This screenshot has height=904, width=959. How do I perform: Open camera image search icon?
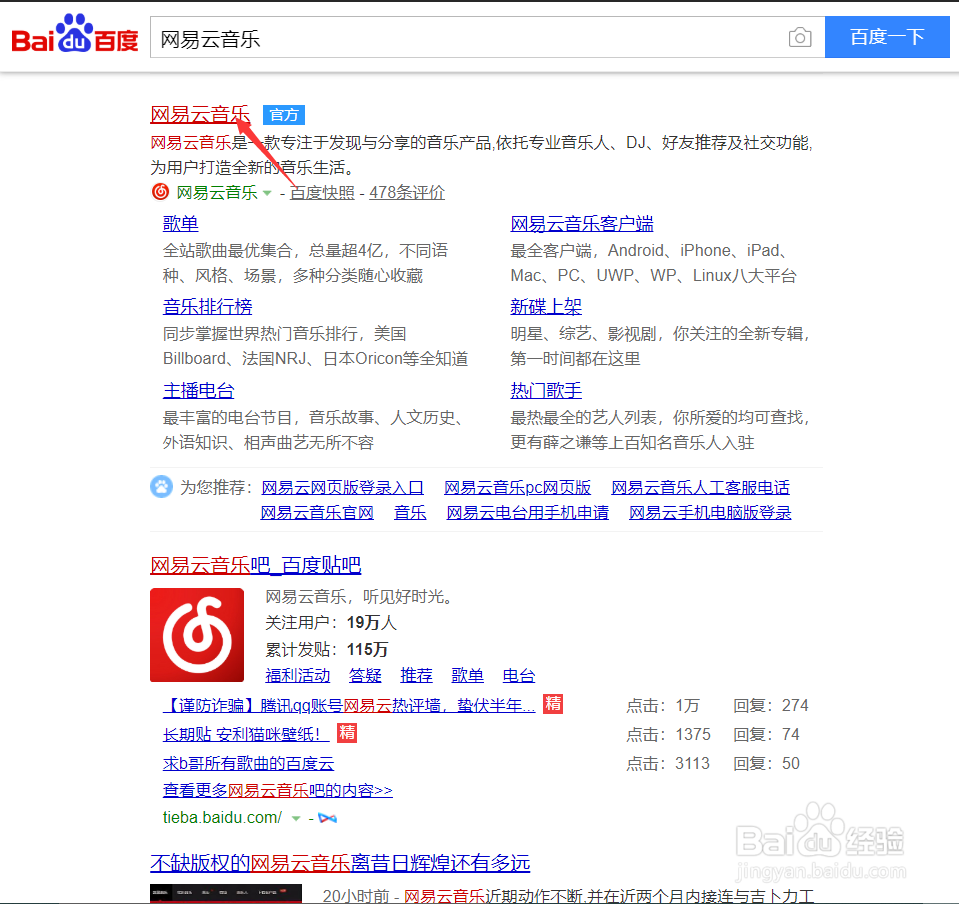pyautogui.click(x=799, y=37)
